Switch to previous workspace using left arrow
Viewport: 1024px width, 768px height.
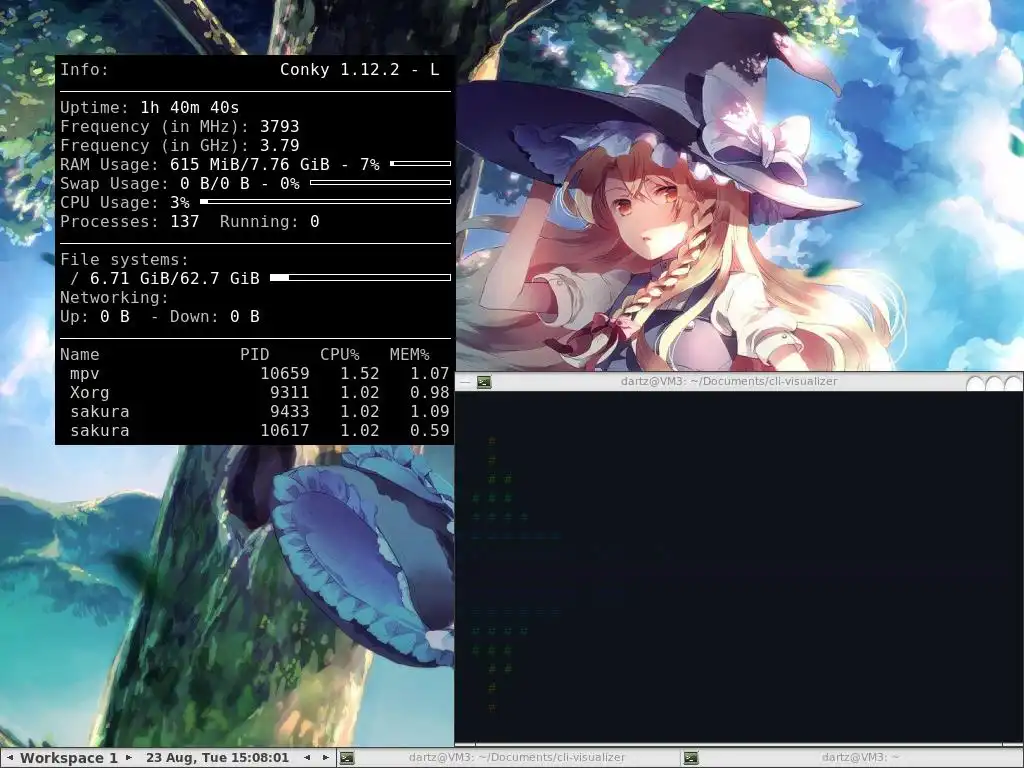pos(10,758)
